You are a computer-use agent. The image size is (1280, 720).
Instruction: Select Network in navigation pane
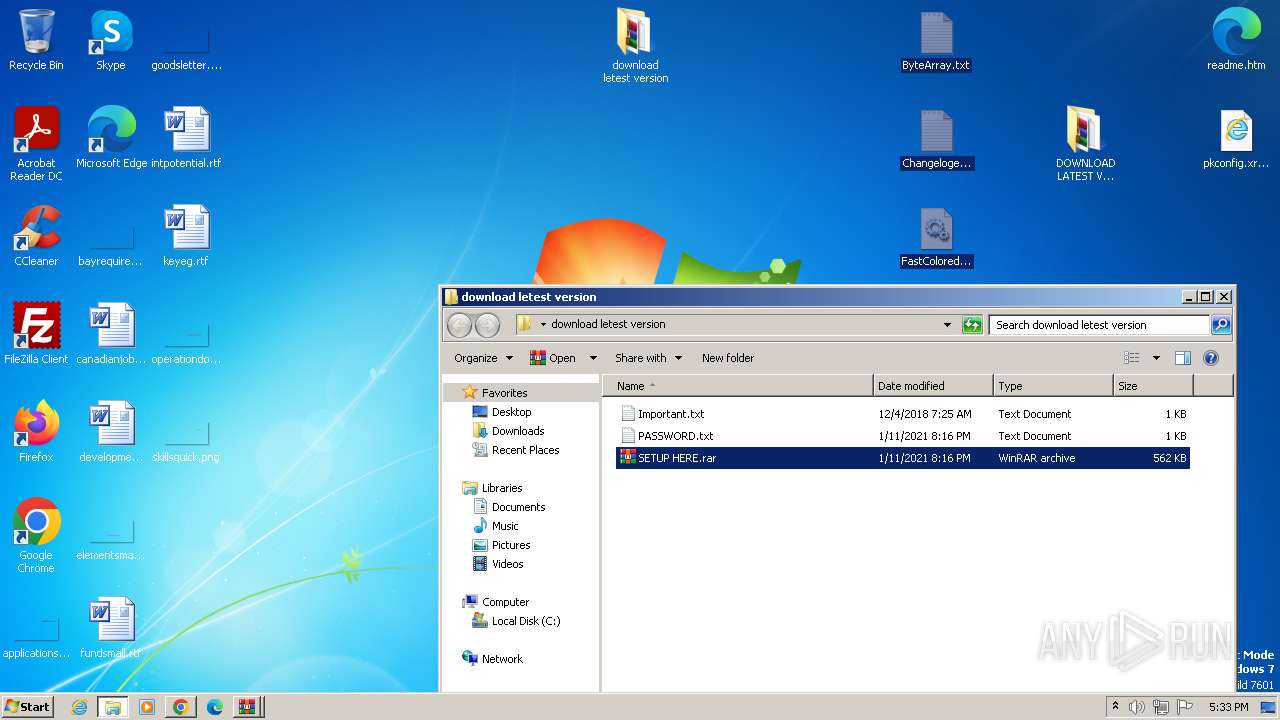pos(502,659)
